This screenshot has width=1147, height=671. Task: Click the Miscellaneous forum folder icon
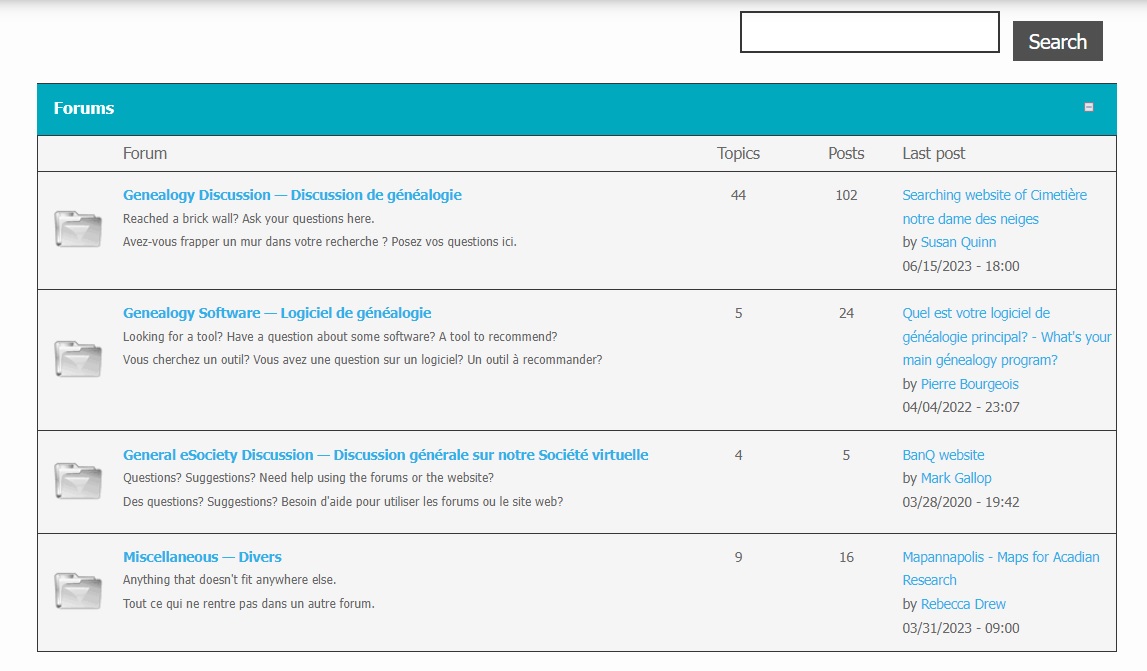[77, 591]
